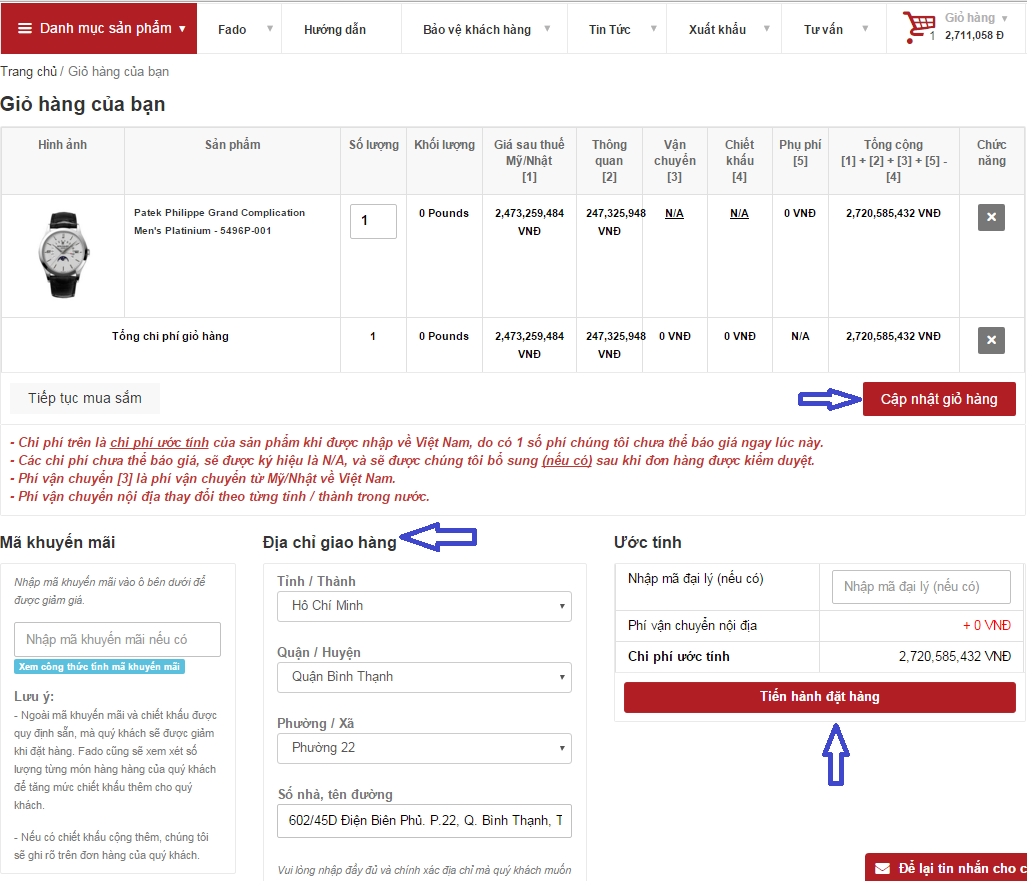Open the Fado menu dropdown arrow
1027x881 pixels.
(270, 29)
